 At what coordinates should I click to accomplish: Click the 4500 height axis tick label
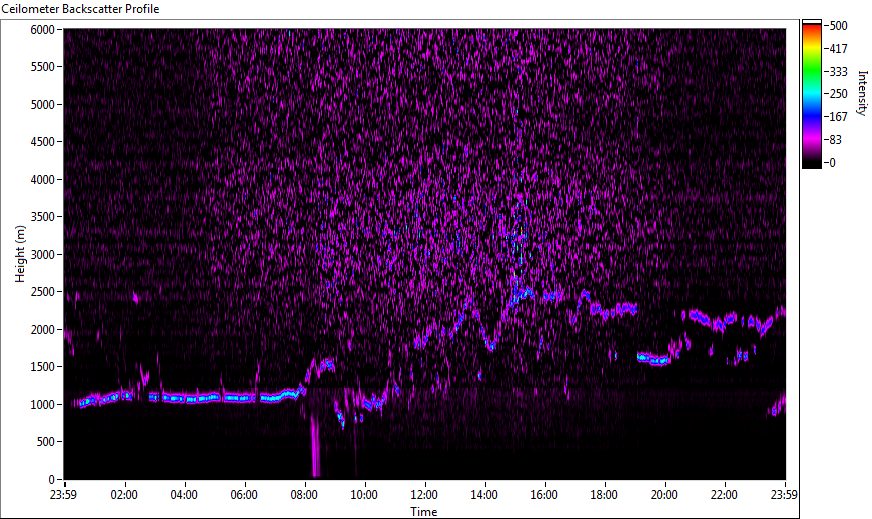coord(42,142)
